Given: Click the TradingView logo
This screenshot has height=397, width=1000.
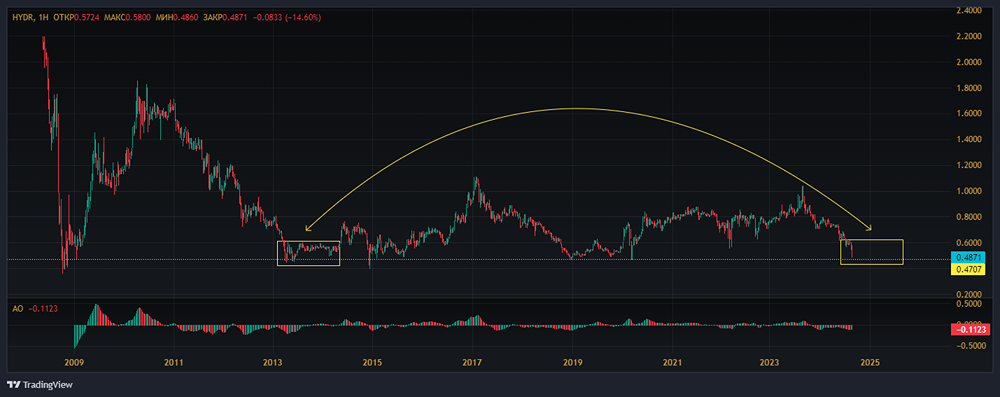Looking at the screenshot, I should [40, 385].
